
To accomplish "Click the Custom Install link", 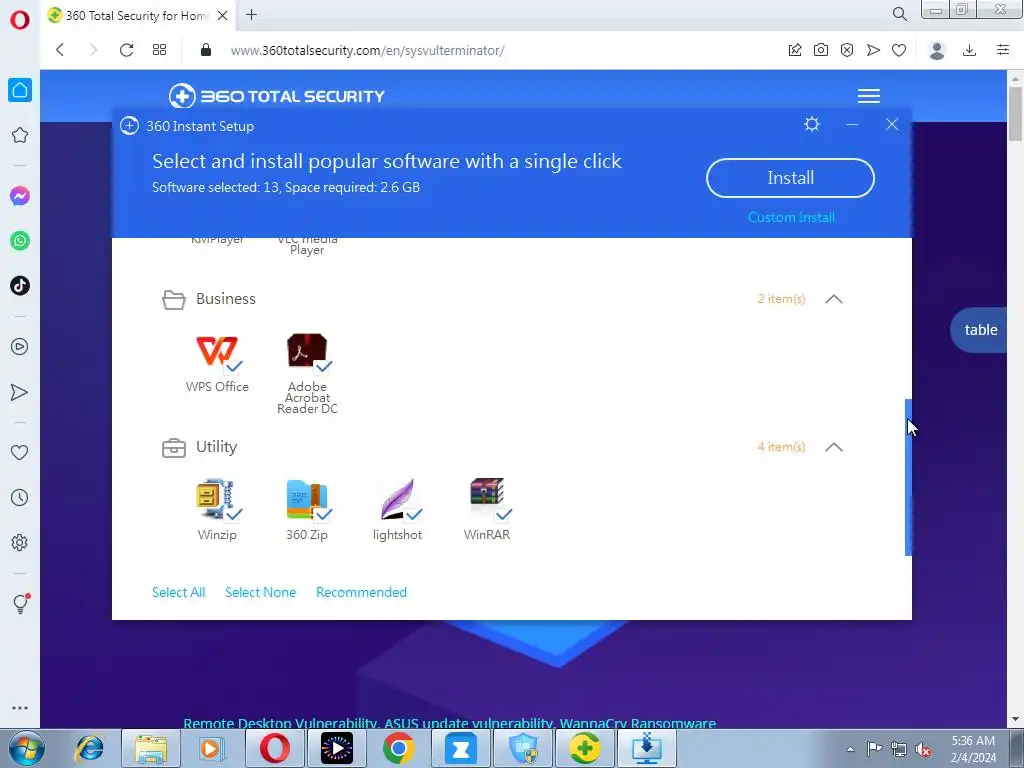I will click(791, 217).
